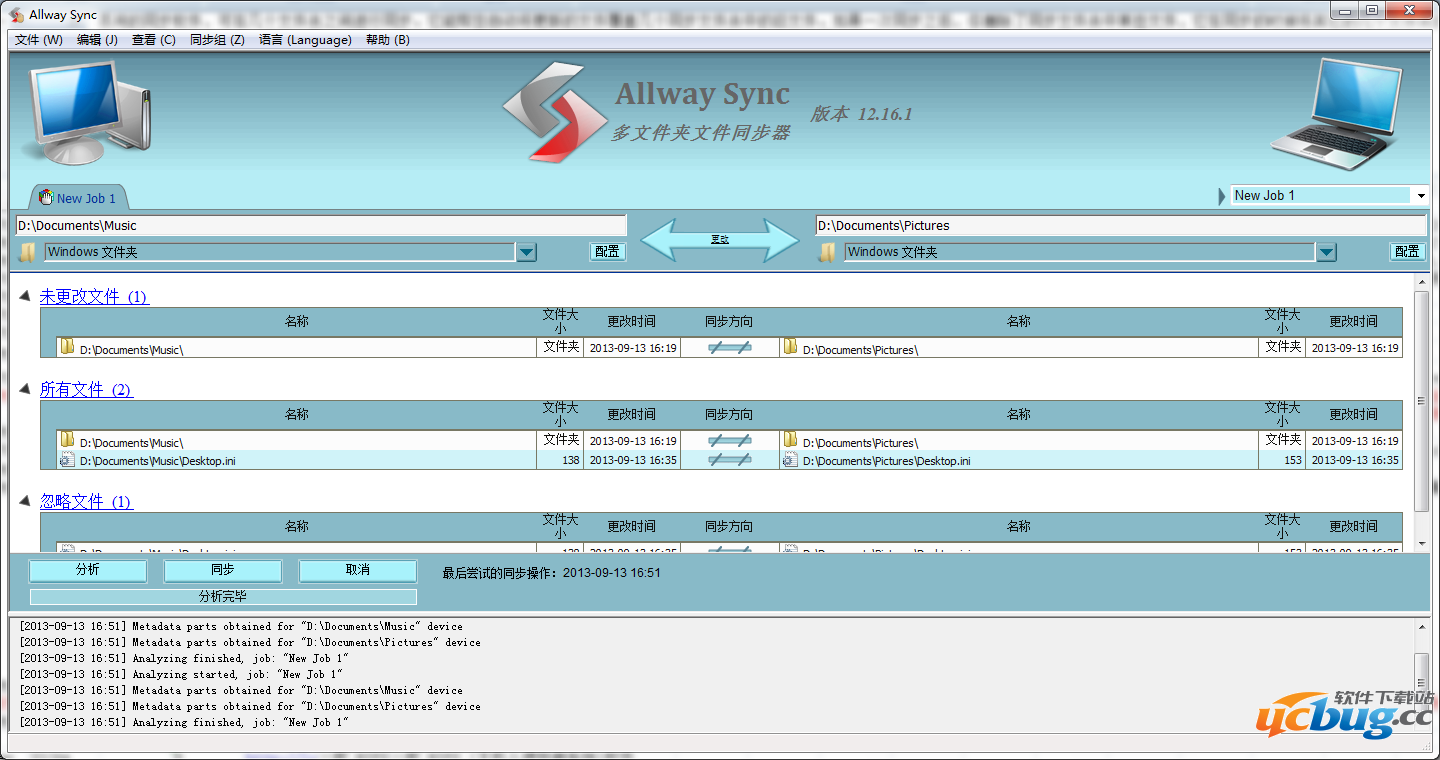1440x760 pixels.
Task: Click the 最后尝试的同步操作 status text
Action: tap(552, 572)
